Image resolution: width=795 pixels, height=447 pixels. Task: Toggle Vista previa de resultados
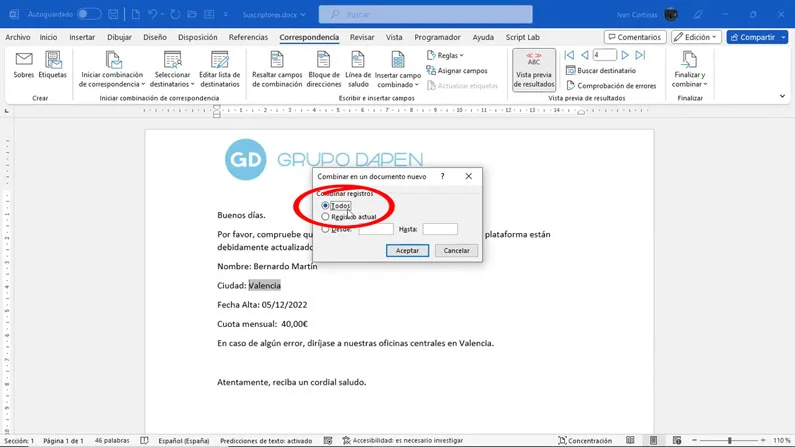pyautogui.click(x=533, y=70)
